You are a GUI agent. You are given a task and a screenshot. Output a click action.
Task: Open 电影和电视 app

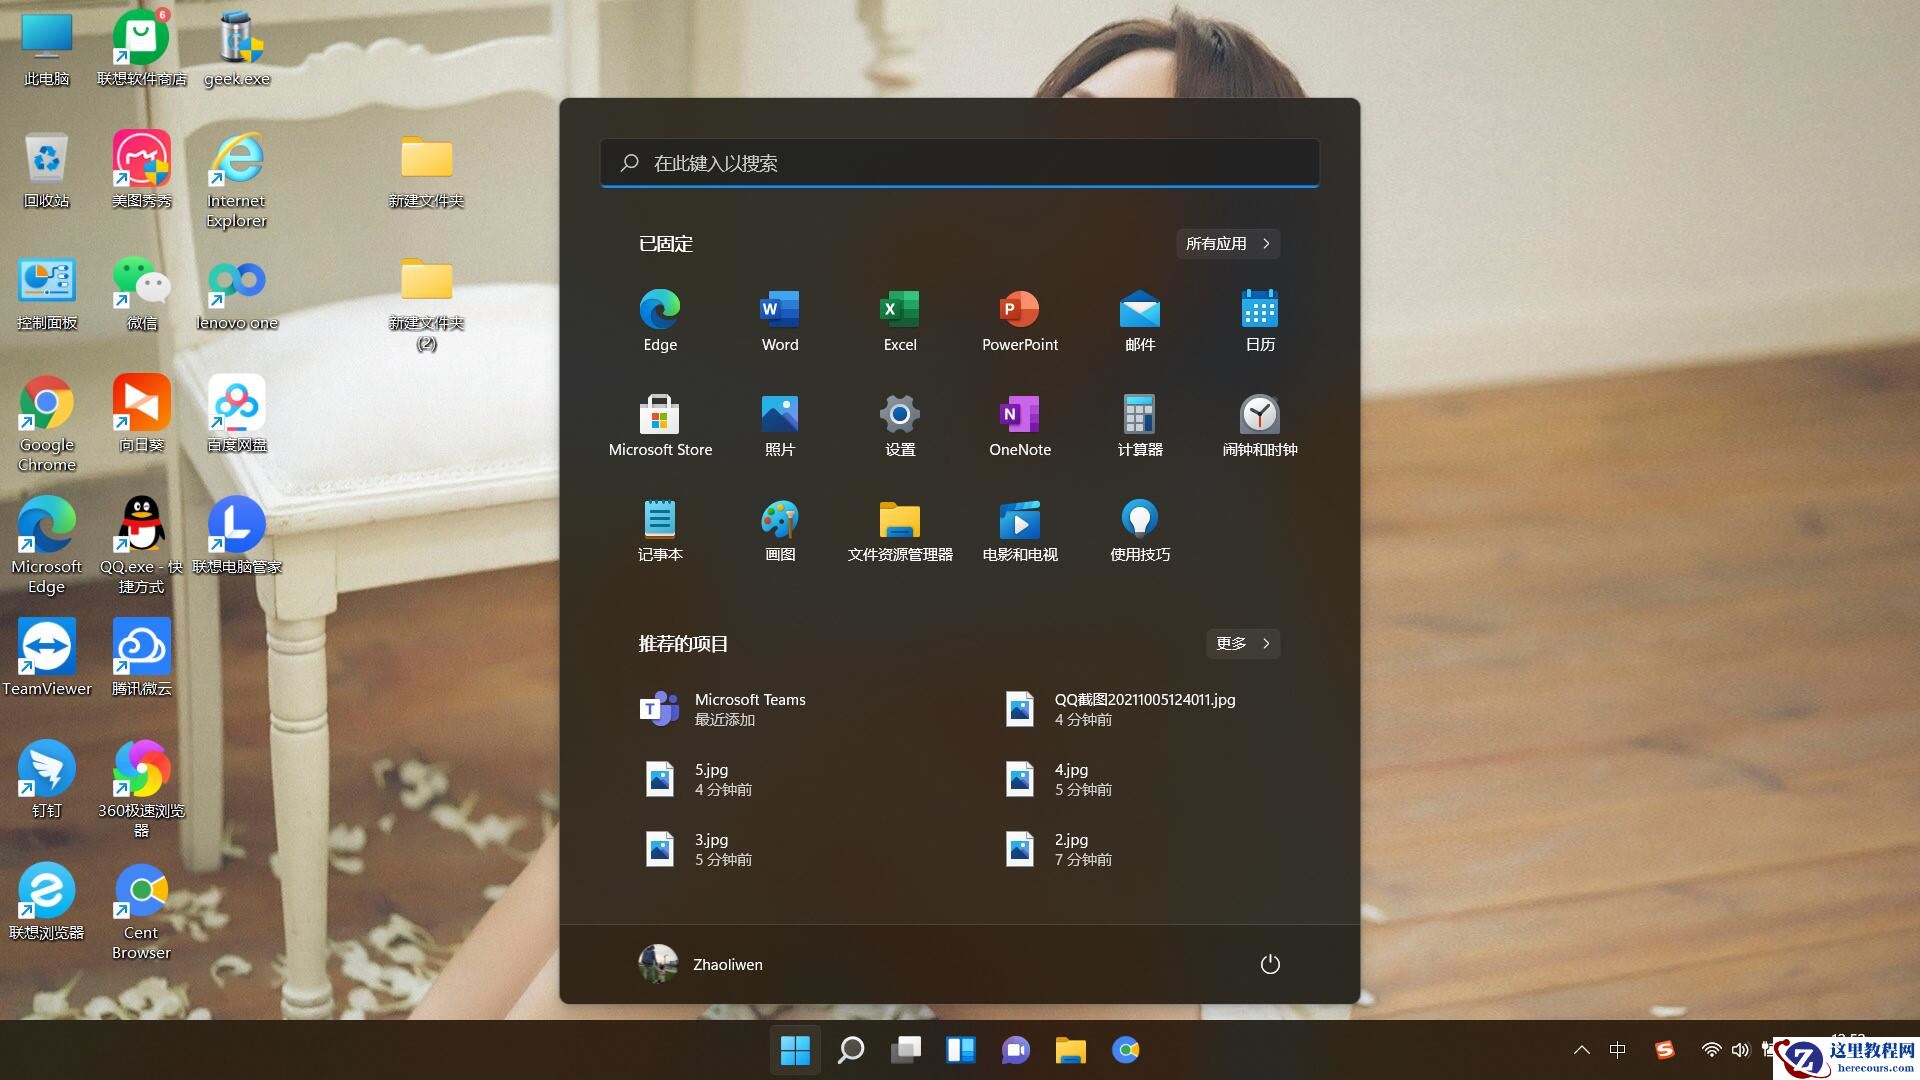point(1019,530)
